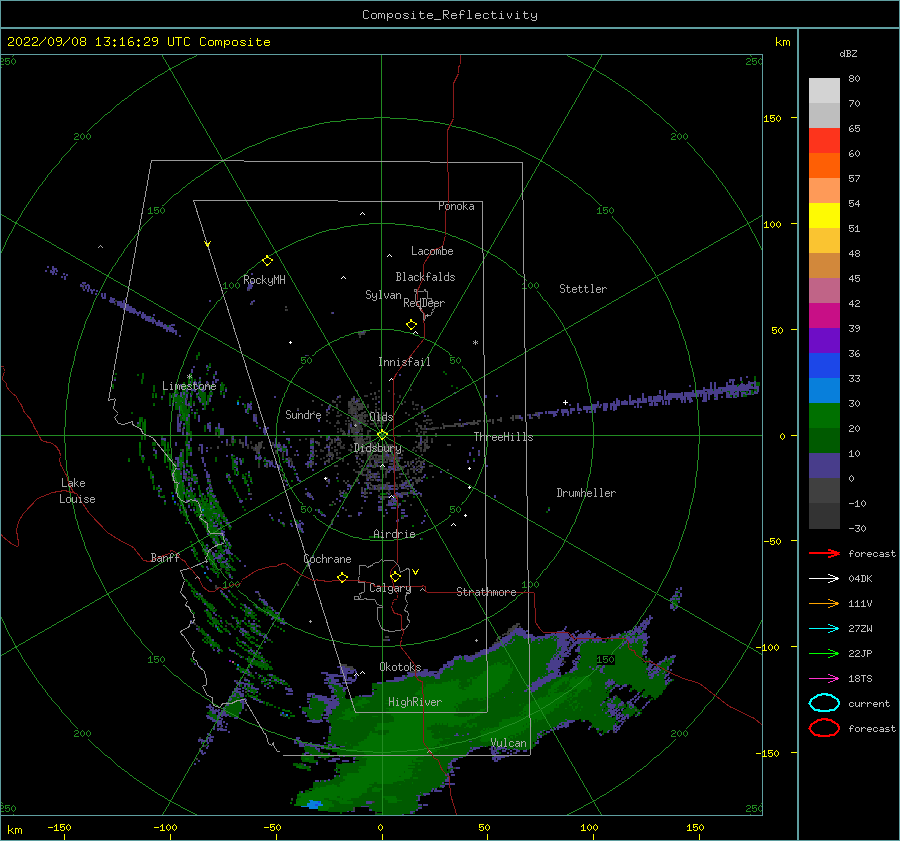Click the Ponoka town label
Screen dimensions: 900x841
(456, 206)
